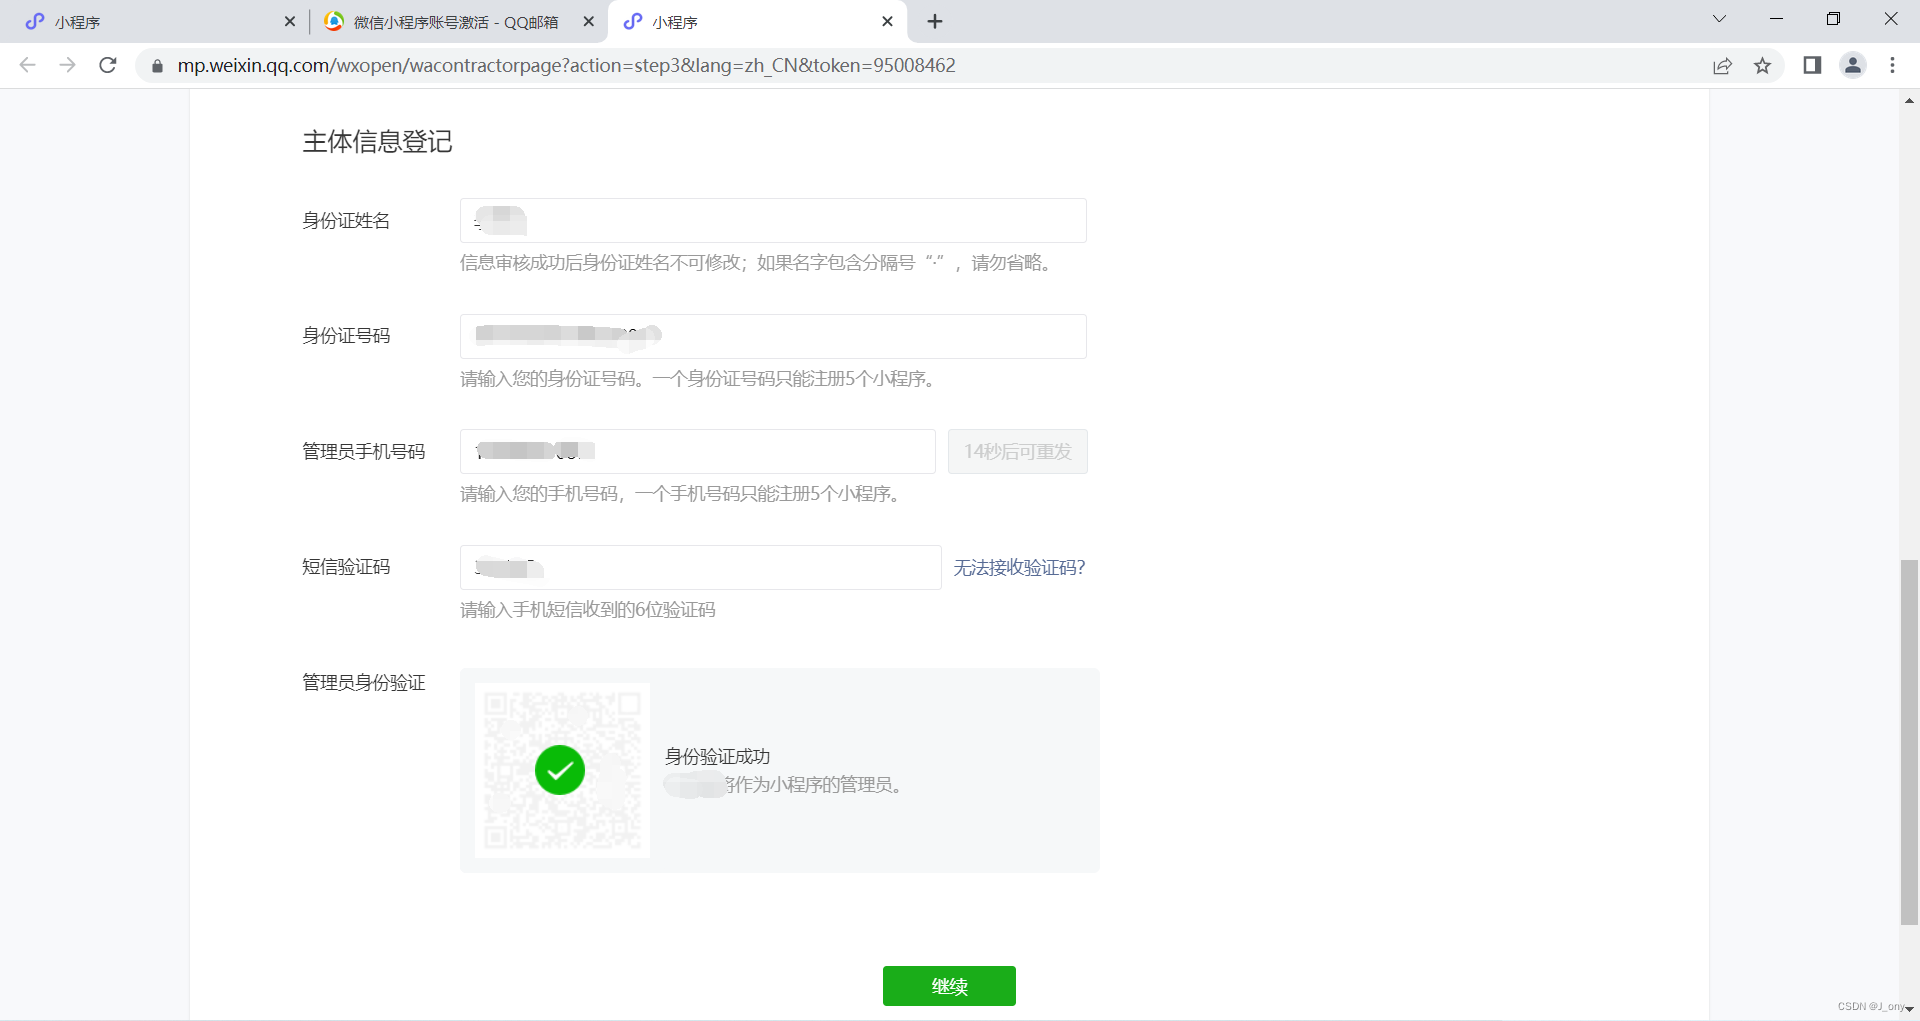This screenshot has height=1021, width=1920.
Task: Restore down the browser window
Action: click(1833, 19)
